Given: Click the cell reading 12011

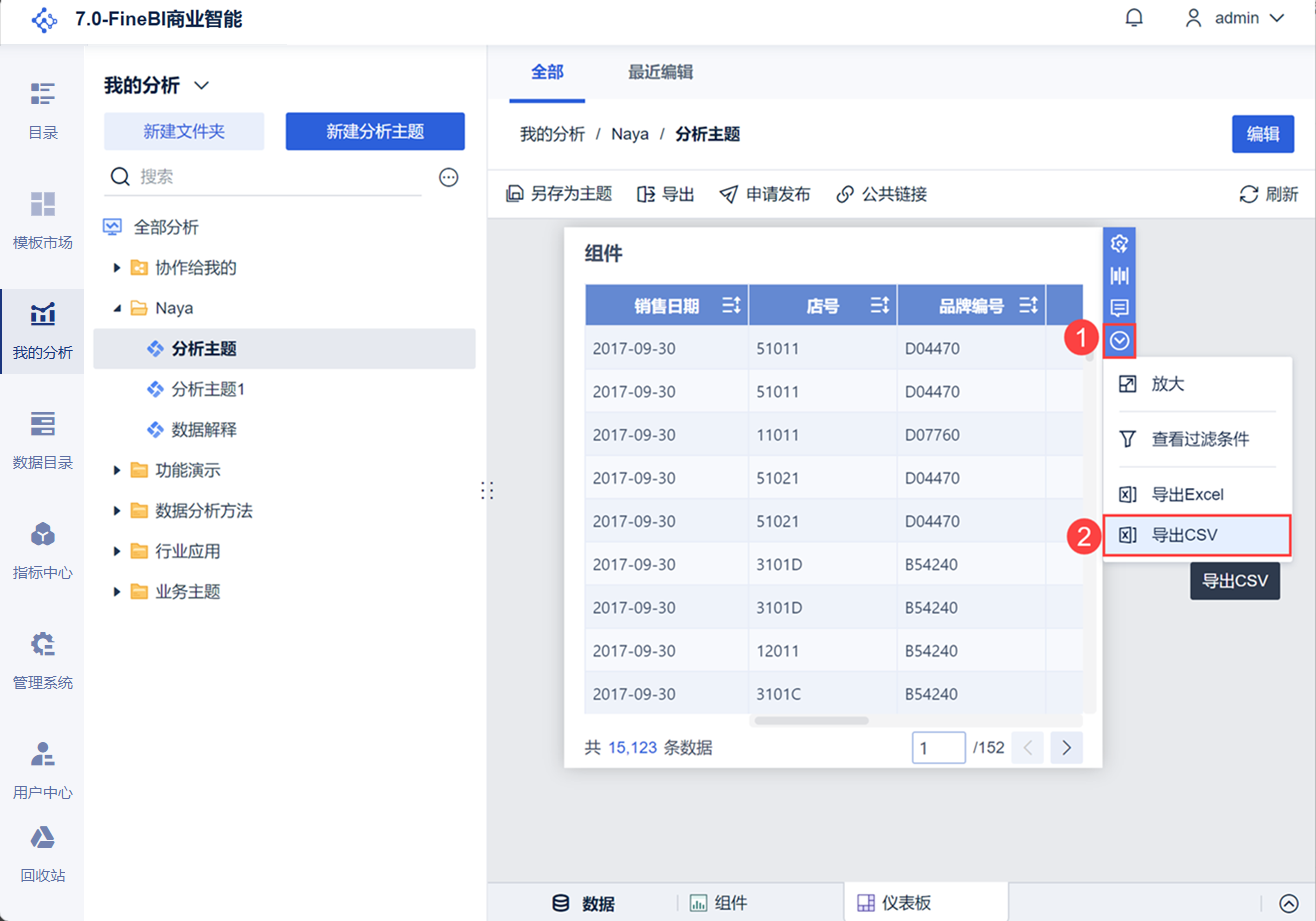Looking at the screenshot, I should pyautogui.click(x=822, y=651).
